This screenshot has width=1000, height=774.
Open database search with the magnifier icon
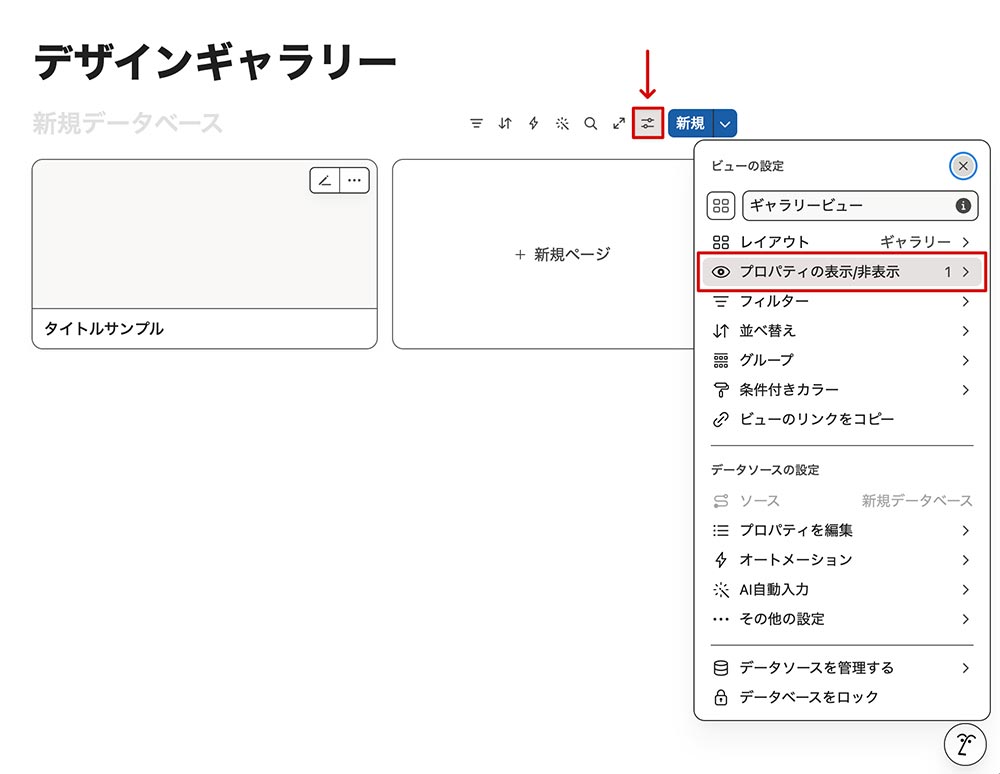click(591, 123)
